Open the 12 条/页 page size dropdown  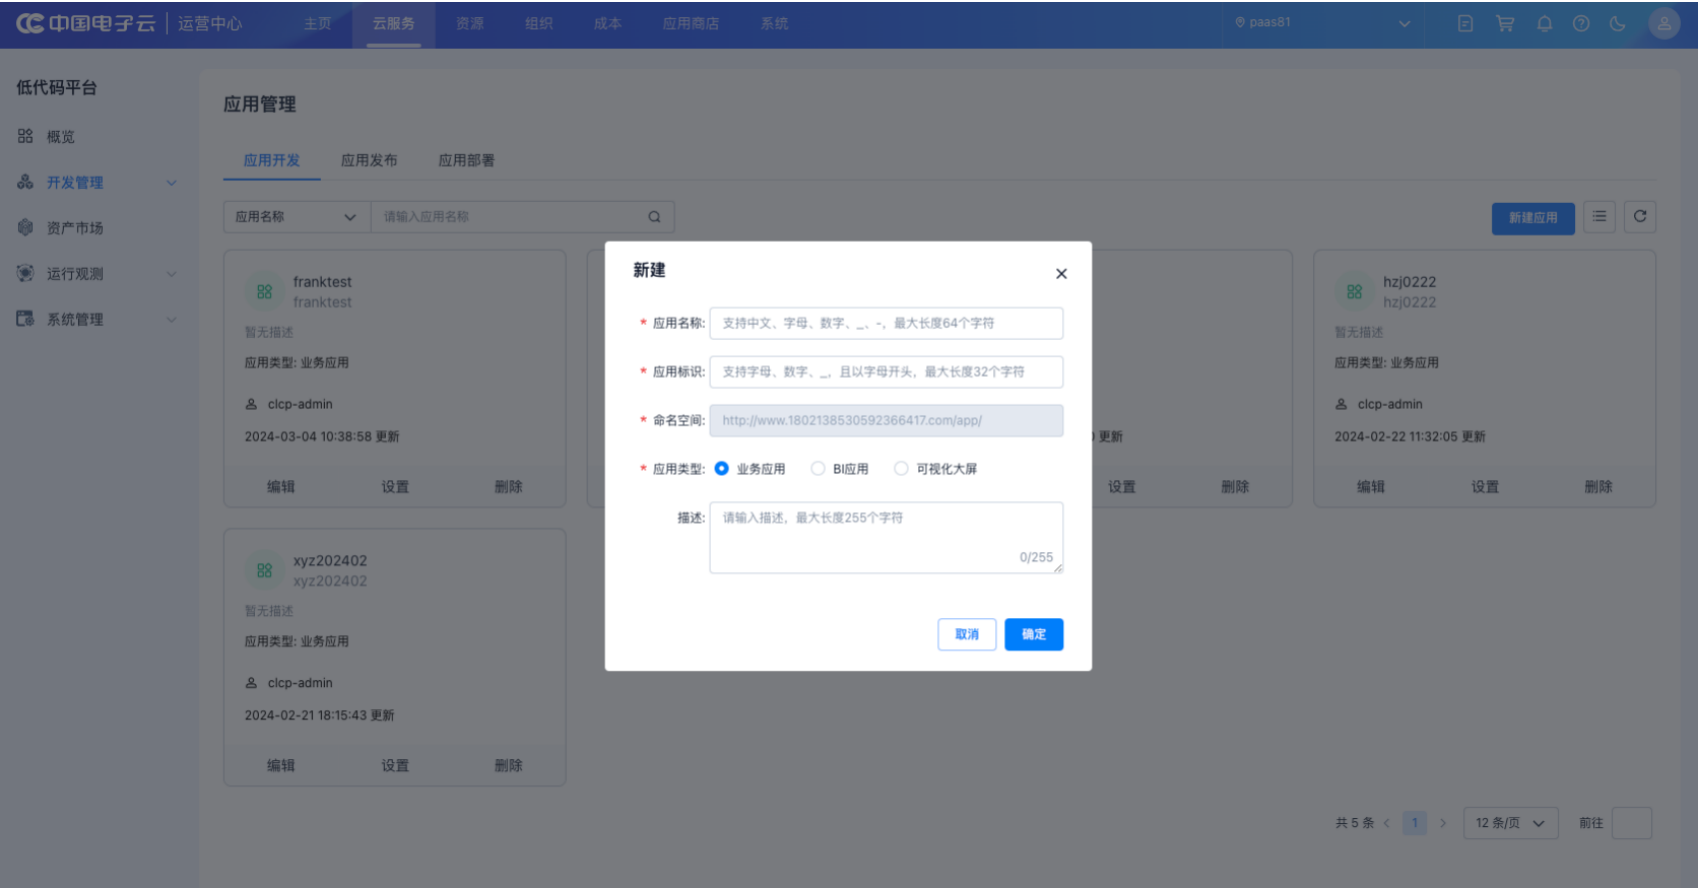[1510, 823]
